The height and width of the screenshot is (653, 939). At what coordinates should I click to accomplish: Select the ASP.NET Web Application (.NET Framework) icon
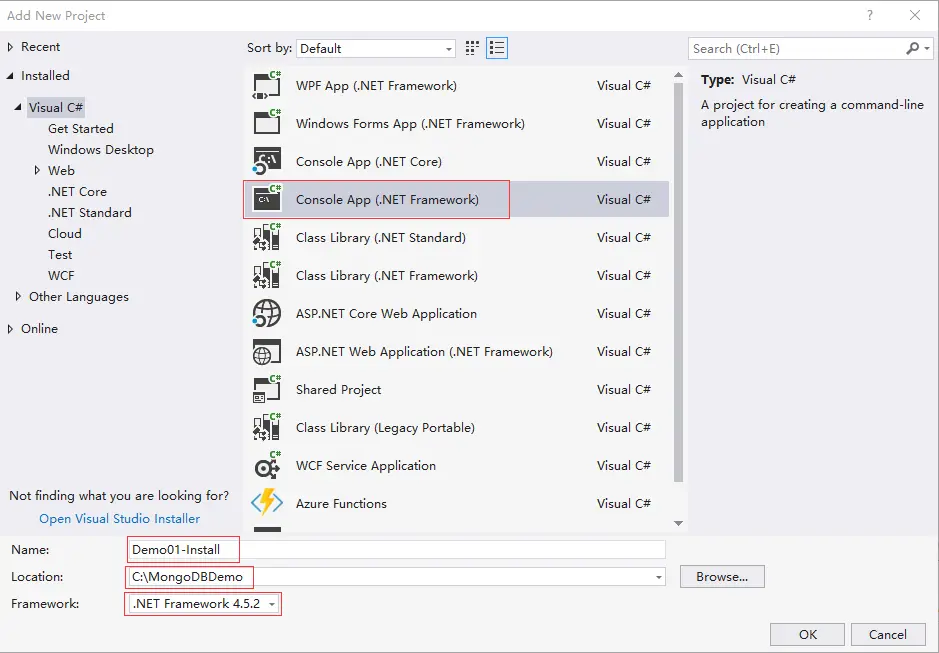click(x=266, y=352)
